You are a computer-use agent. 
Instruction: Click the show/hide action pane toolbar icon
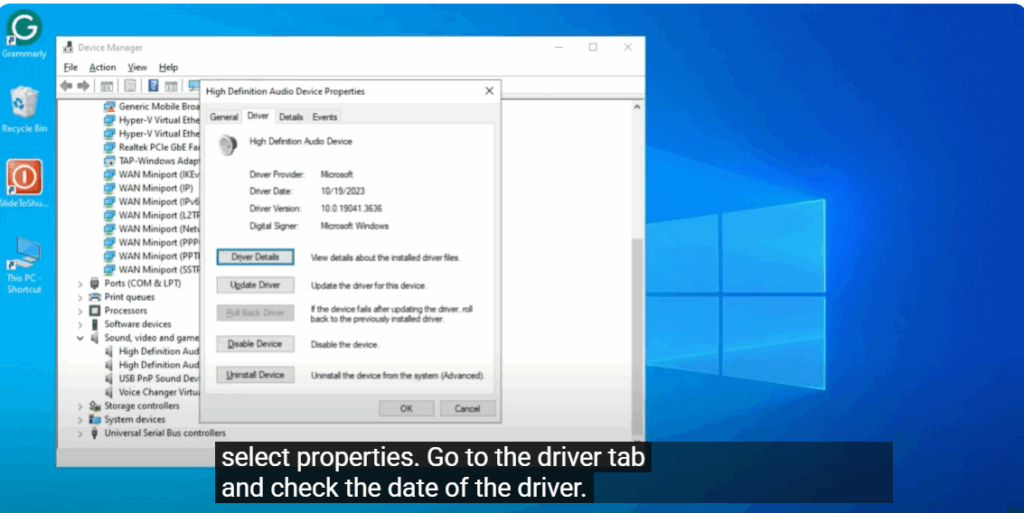(x=171, y=86)
